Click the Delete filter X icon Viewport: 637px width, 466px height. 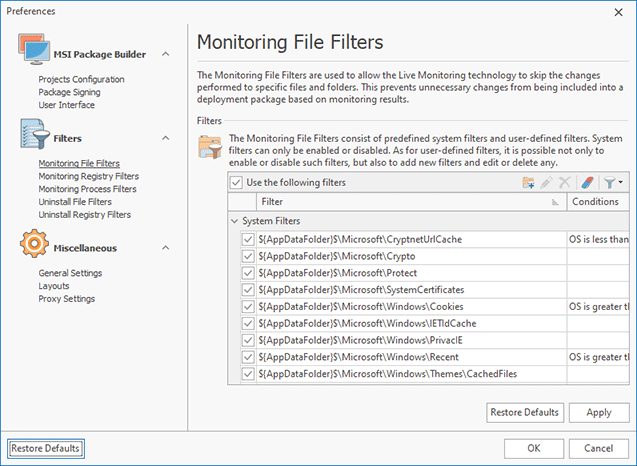565,183
